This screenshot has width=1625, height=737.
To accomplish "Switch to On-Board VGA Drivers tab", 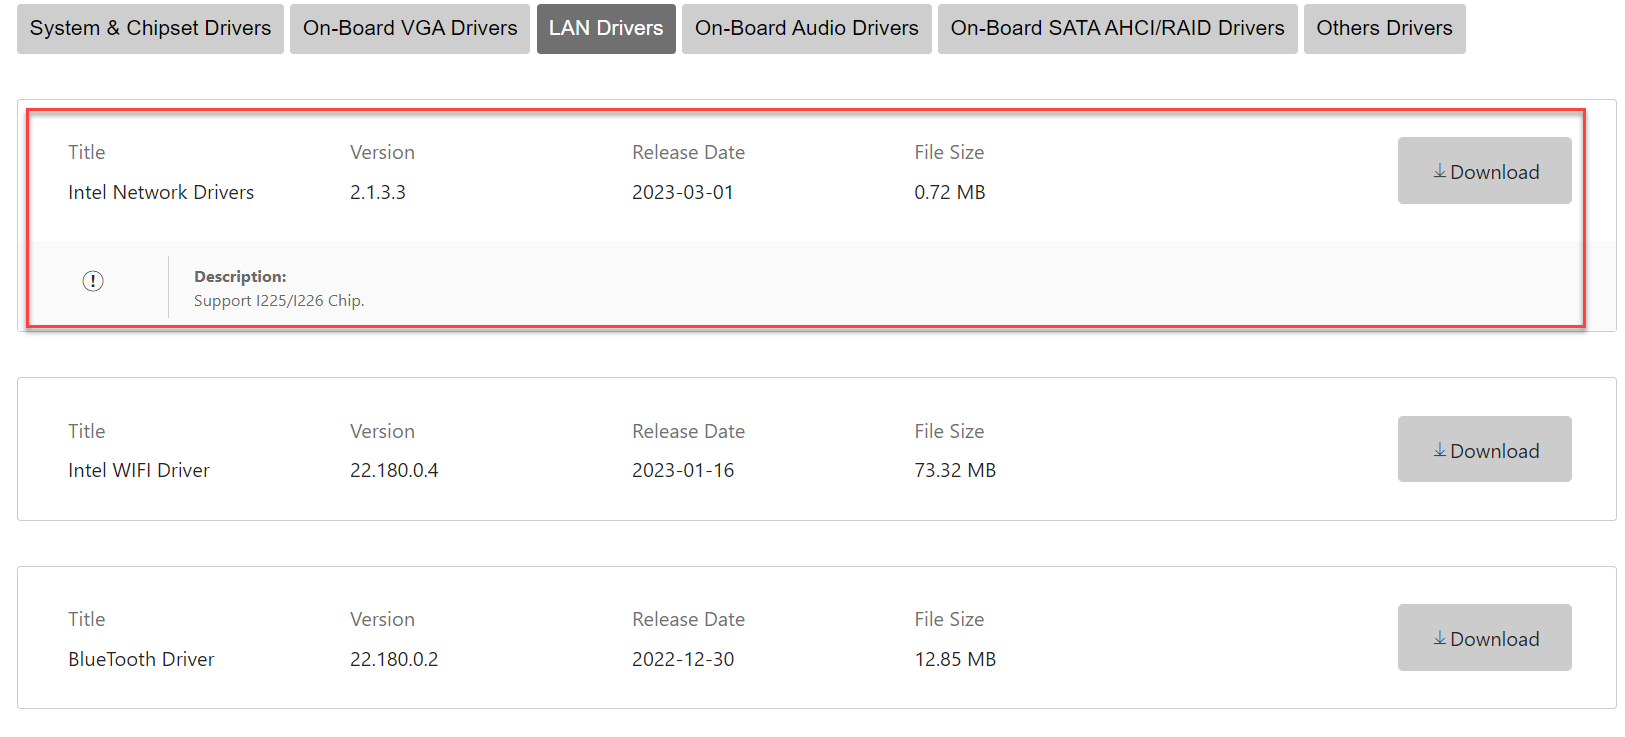I will [x=410, y=28].
